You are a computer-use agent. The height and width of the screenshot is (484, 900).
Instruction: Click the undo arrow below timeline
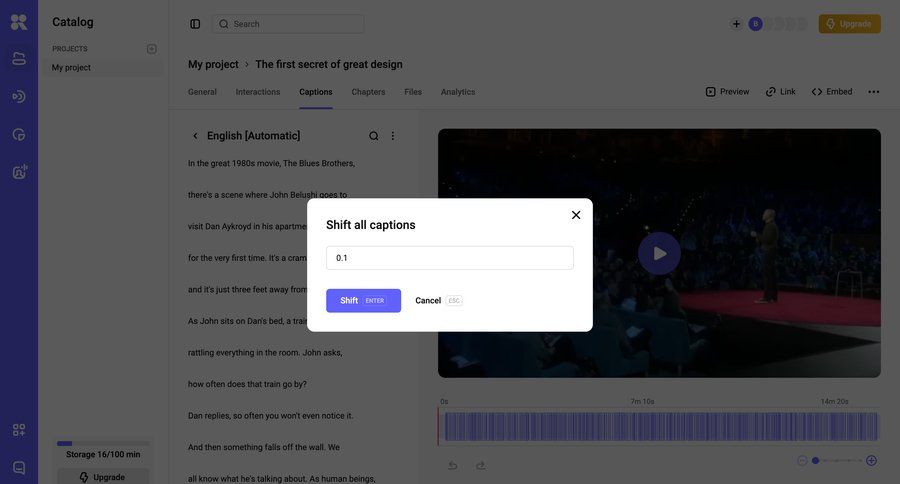point(452,465)
